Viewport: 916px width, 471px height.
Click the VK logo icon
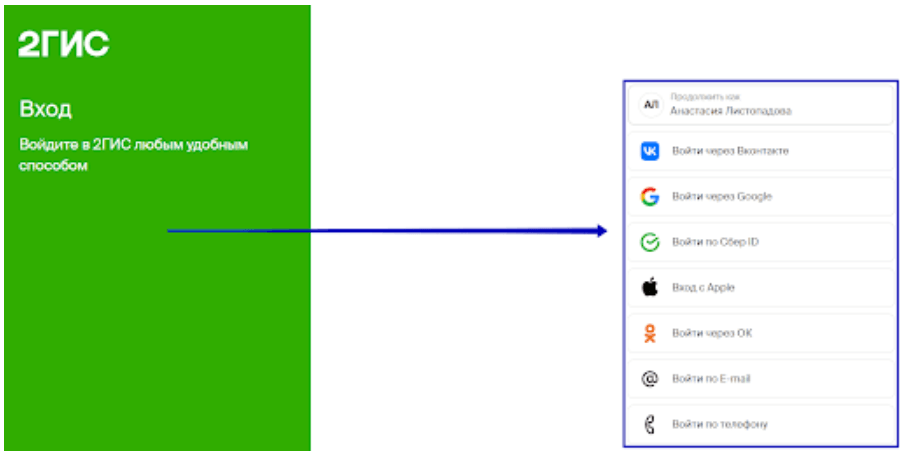tap(650, 151)
